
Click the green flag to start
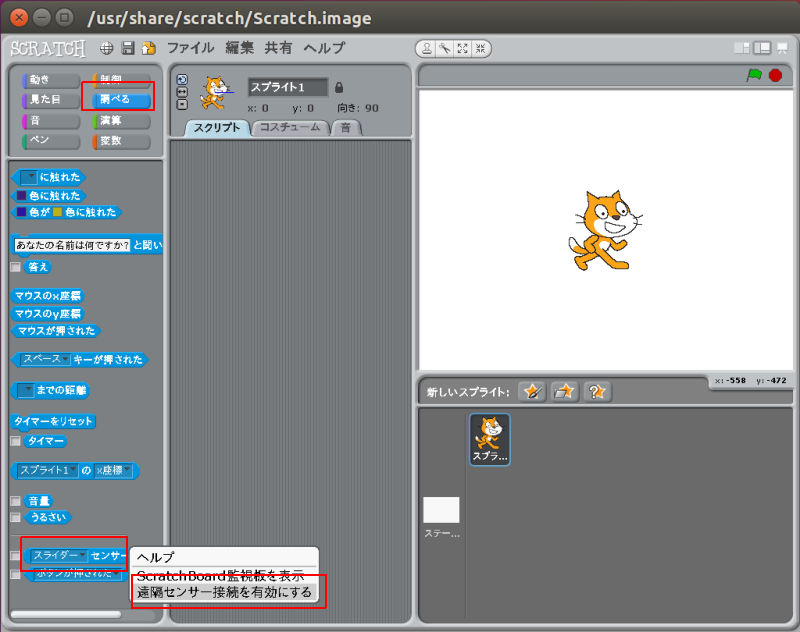[754, 75]
